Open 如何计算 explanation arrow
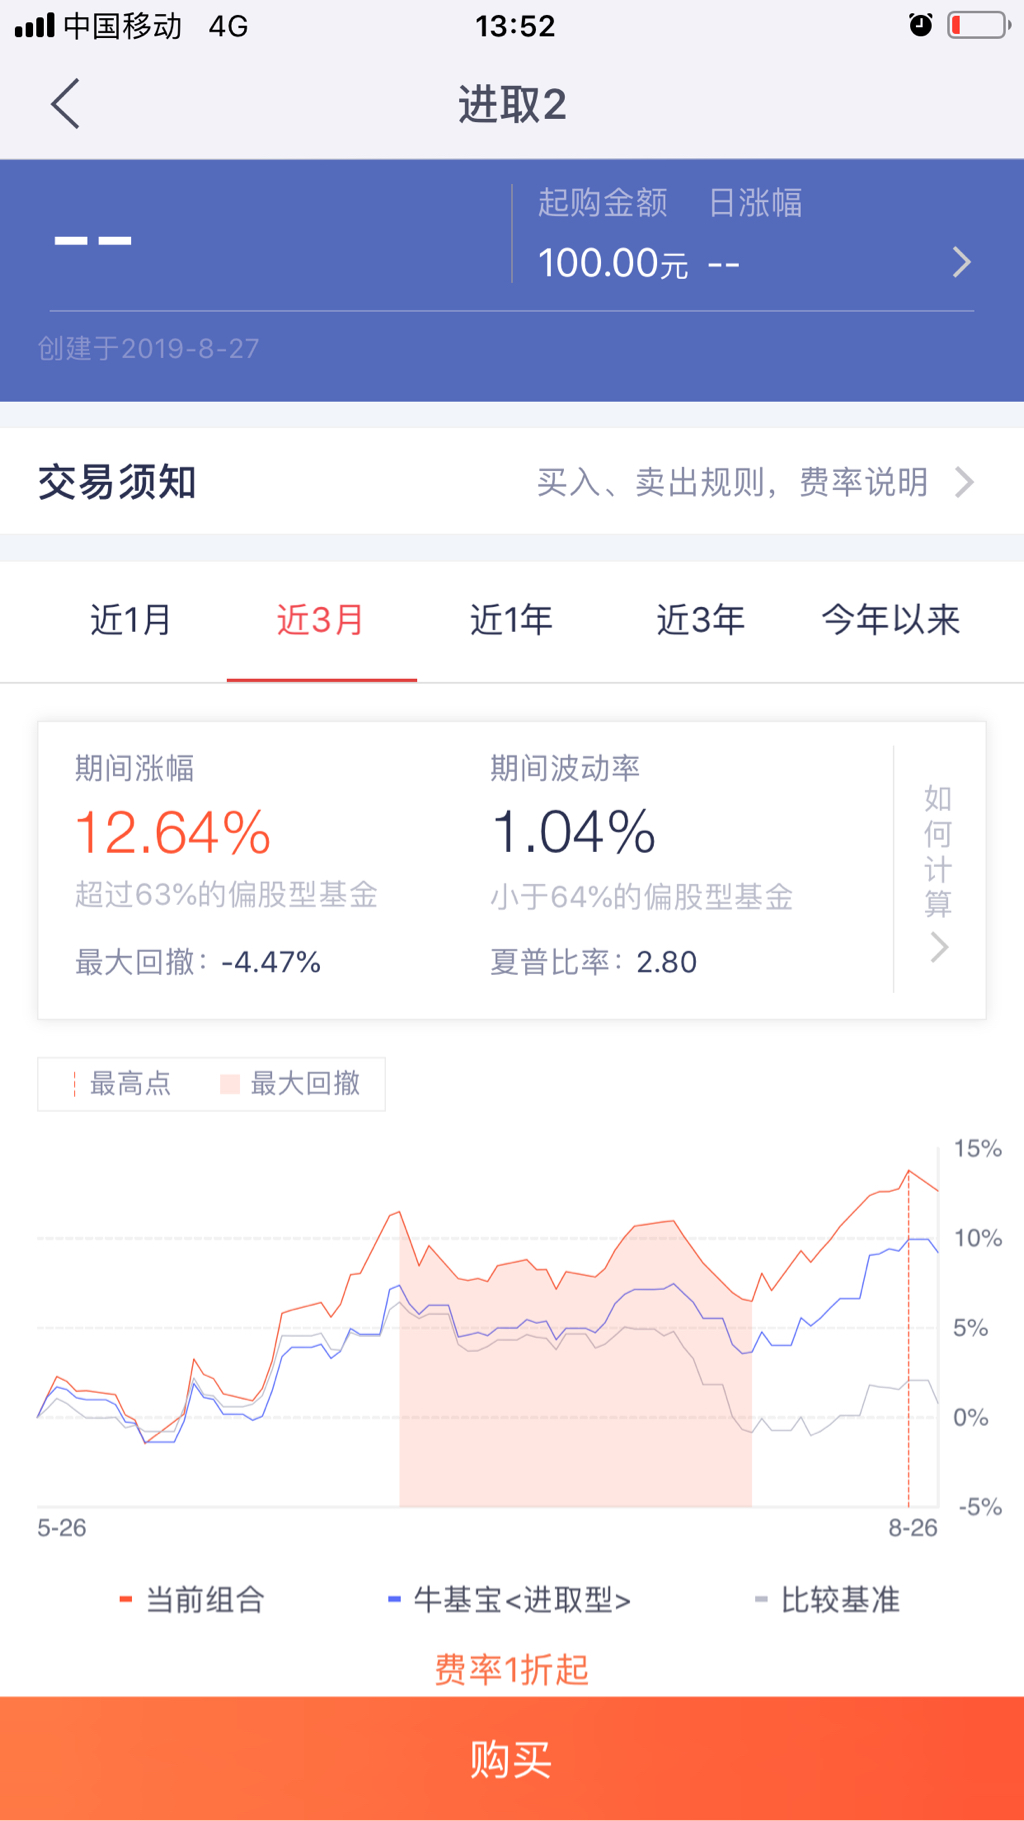This screenshot has width=1024, height=1821. tap(938, 946)
